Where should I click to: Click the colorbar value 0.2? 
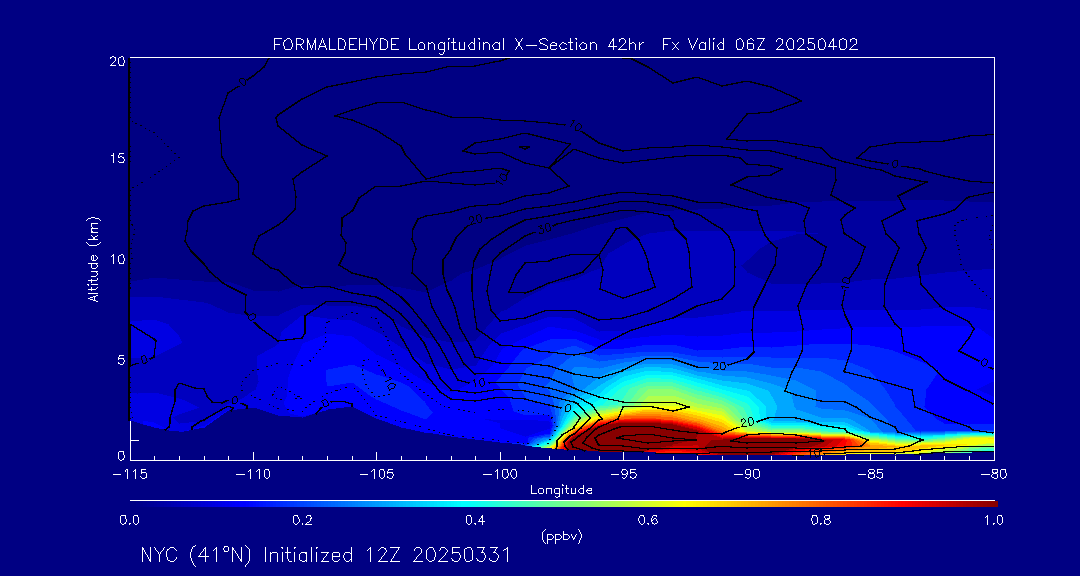[x=302, y=520]
